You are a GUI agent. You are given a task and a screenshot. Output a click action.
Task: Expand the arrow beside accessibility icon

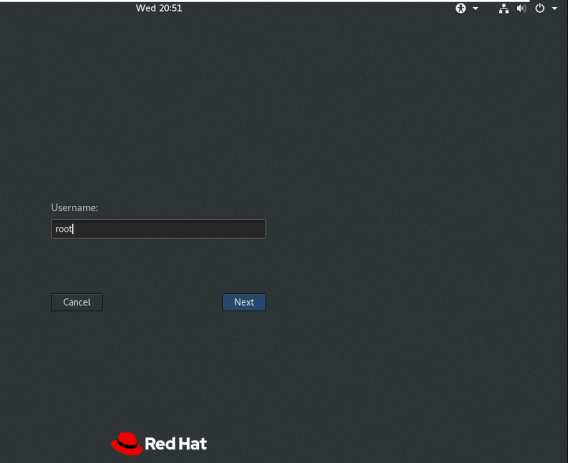[x=475, y=9]
